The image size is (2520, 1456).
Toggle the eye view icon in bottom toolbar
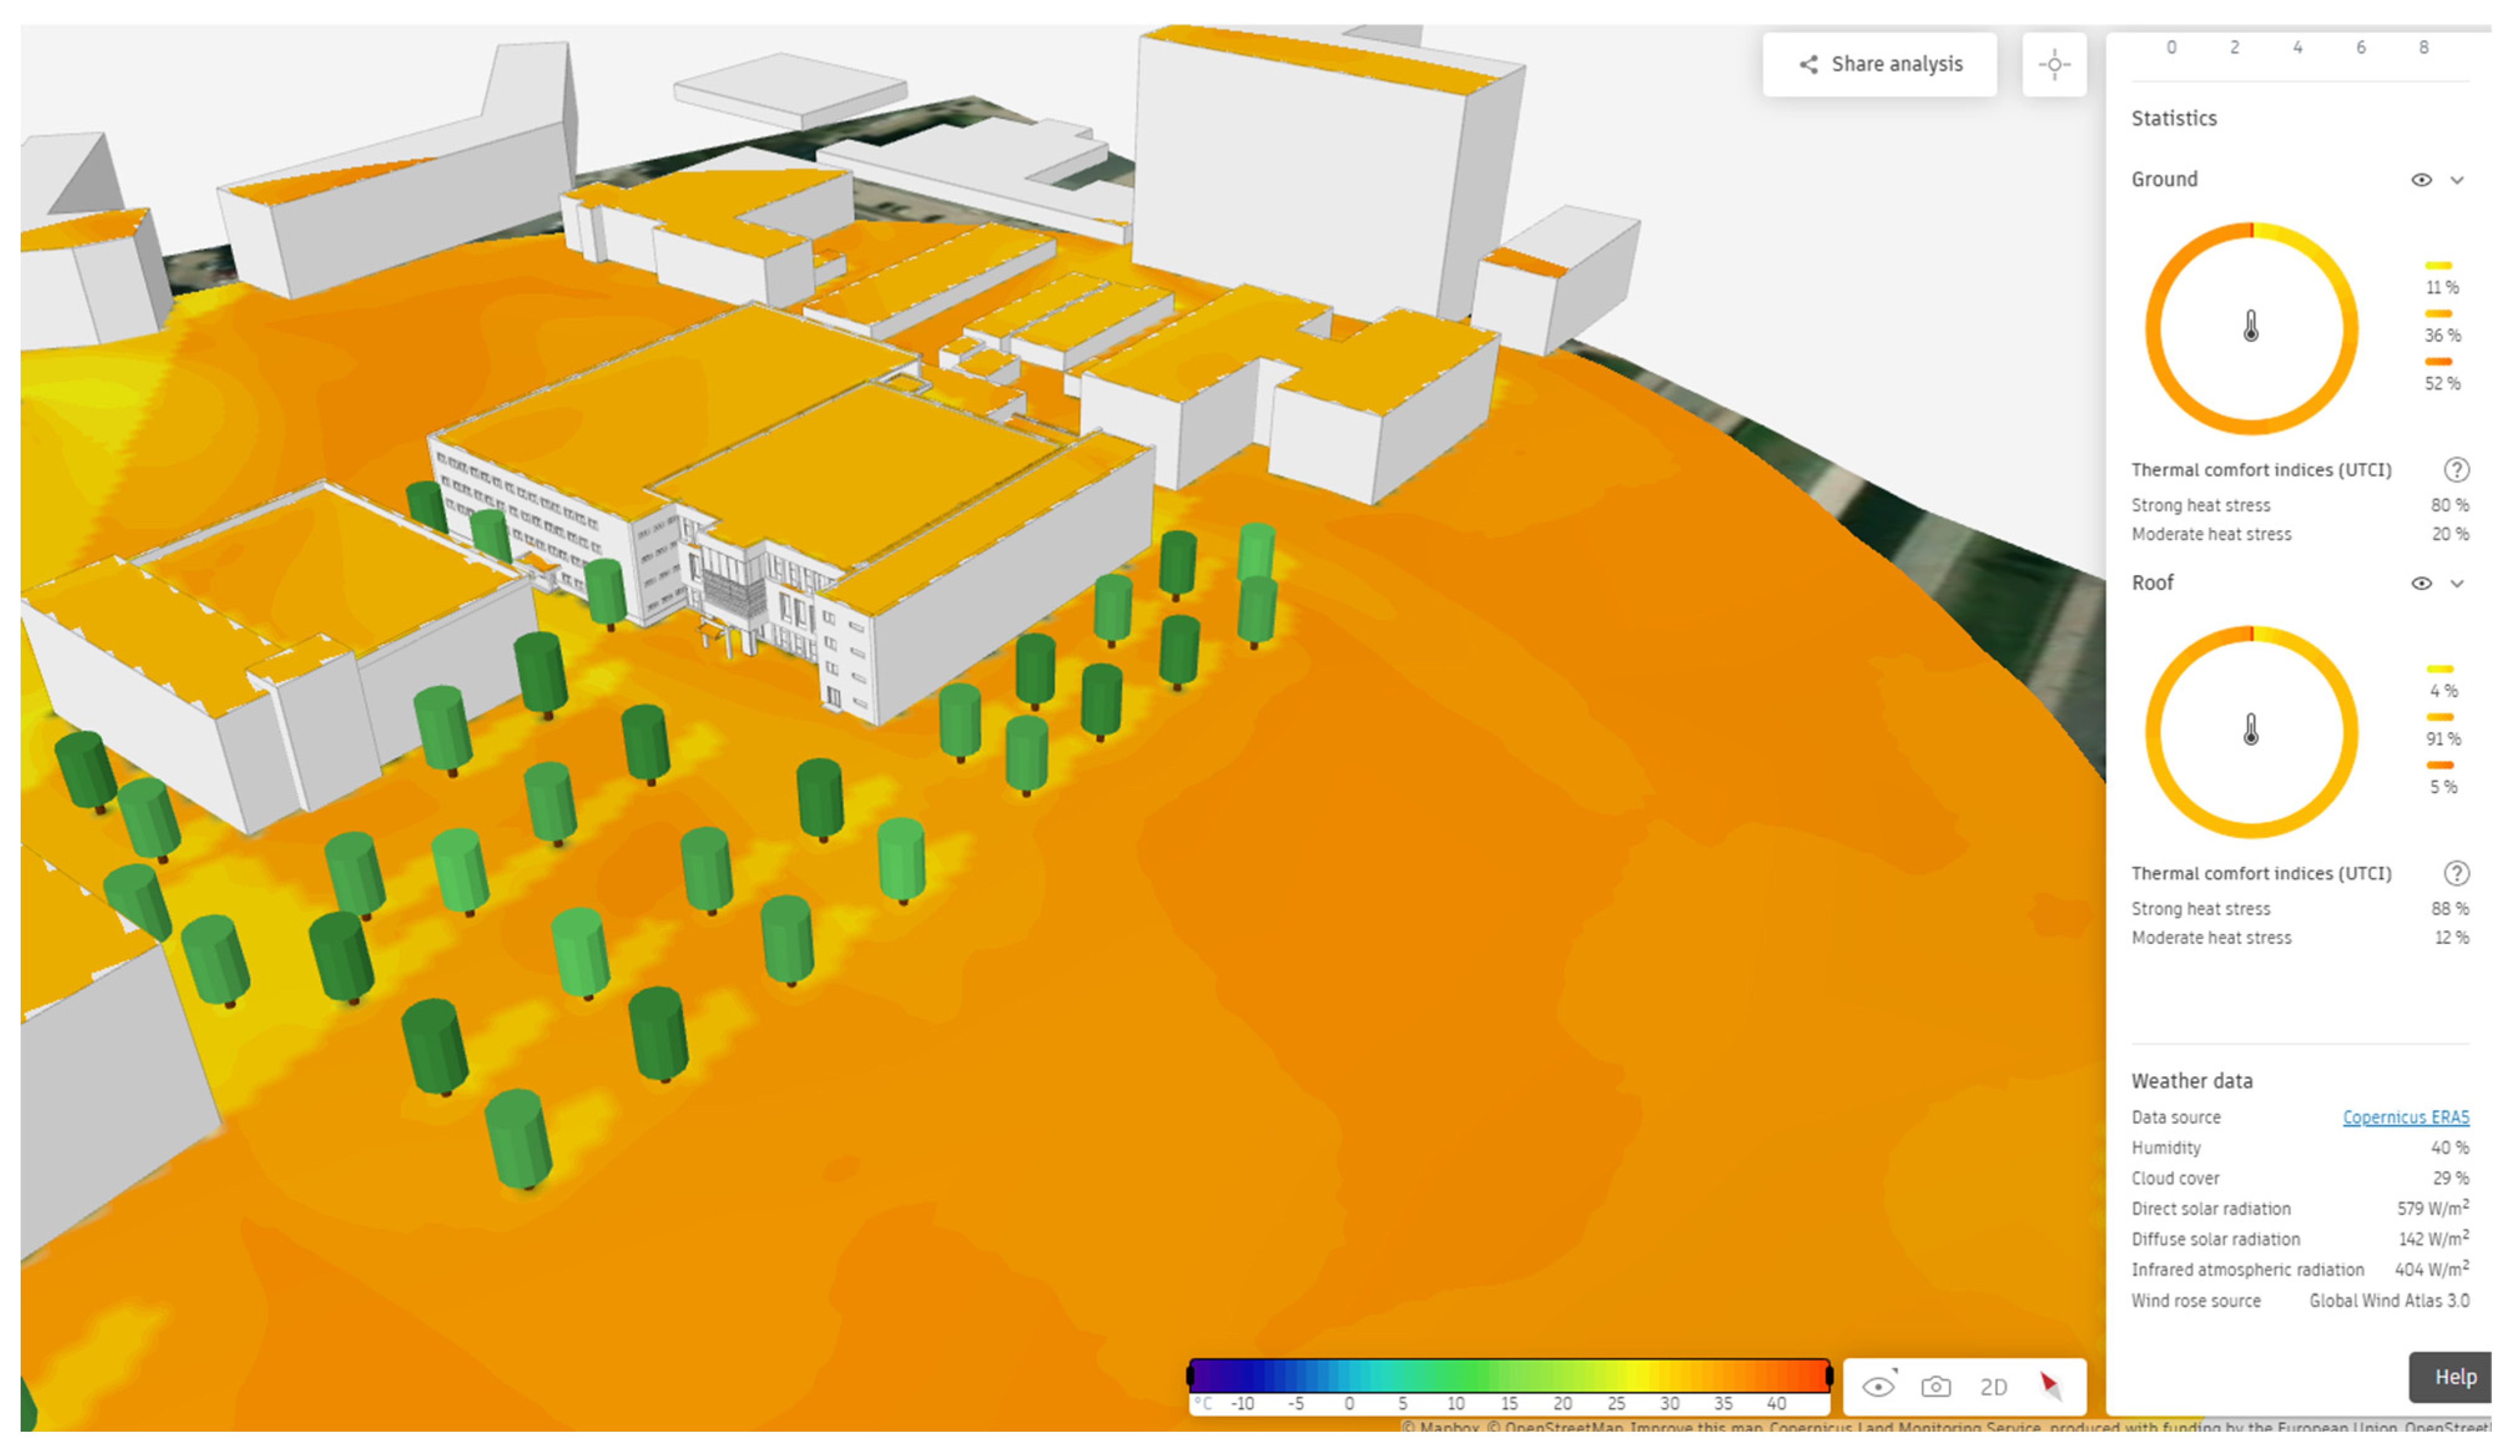[1879, 1386]
